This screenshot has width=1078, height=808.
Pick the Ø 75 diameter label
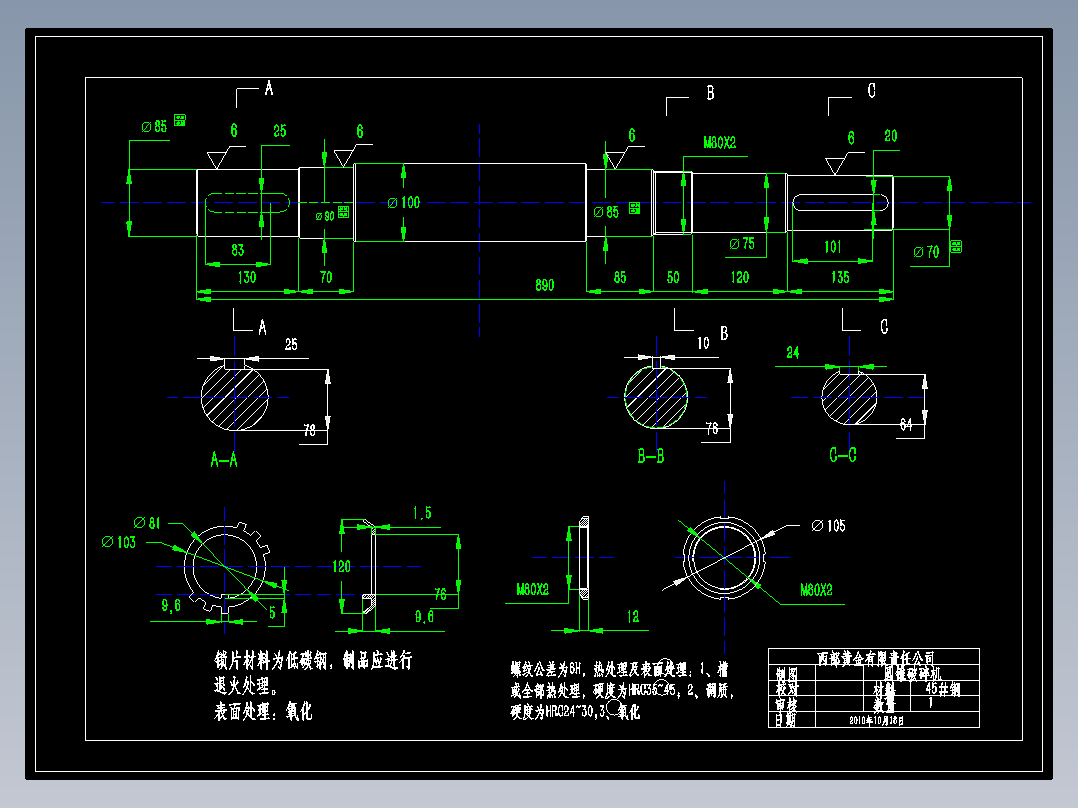(742, 243)
